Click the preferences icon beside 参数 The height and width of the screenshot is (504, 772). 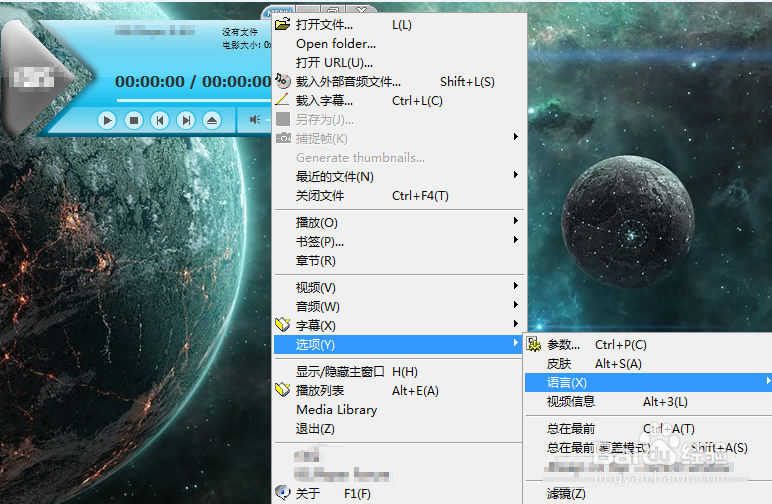point(534,344)
